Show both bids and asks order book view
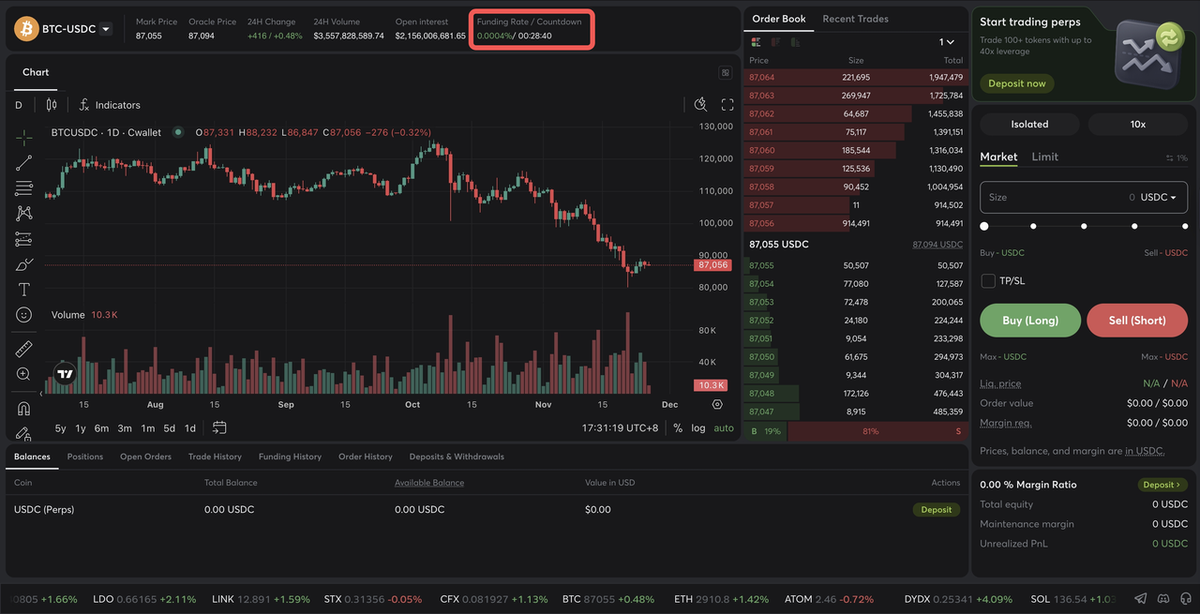The image size is (1200, 614). [x=755, y=42]
